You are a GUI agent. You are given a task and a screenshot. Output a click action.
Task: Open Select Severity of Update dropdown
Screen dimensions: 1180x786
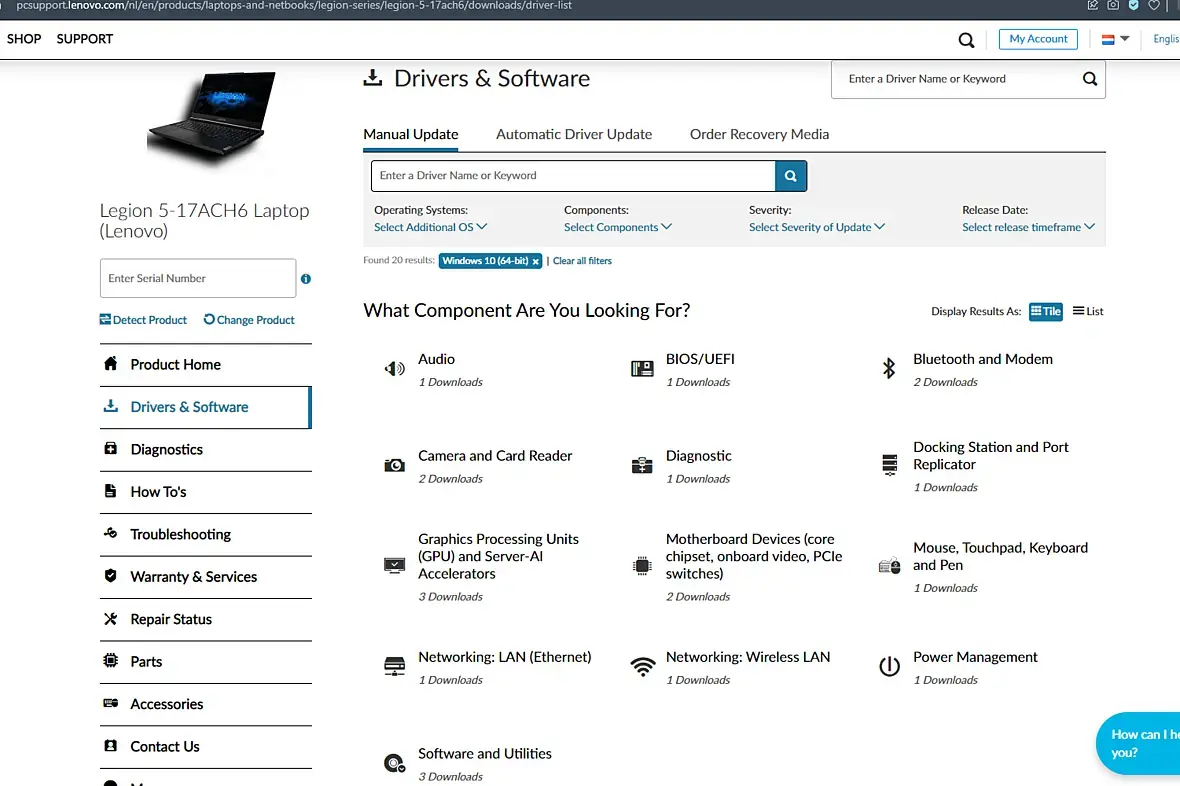click(817, 227)
